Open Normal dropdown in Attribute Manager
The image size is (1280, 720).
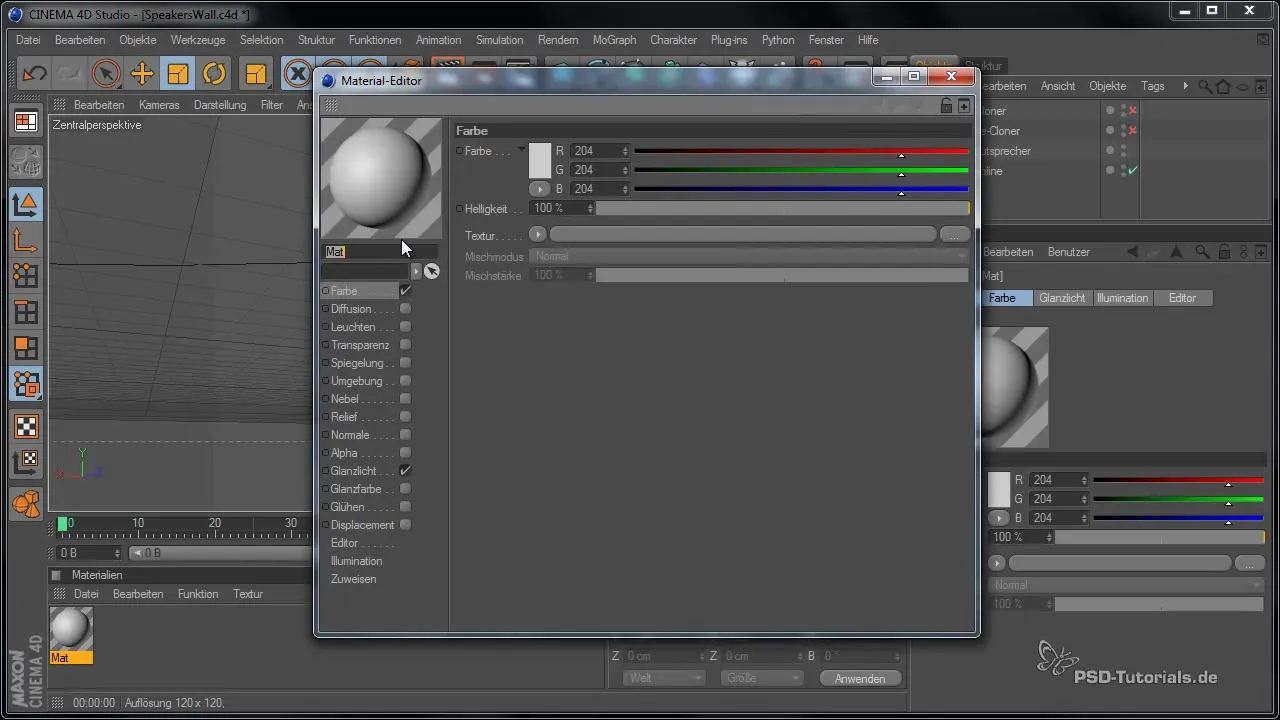click(x=1126, y=585)
